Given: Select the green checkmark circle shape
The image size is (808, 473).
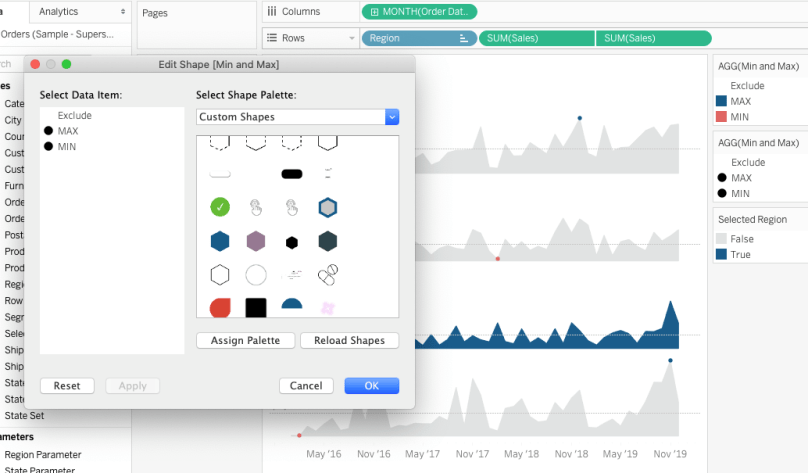Looking at the screenshot, I should (221, 208).
